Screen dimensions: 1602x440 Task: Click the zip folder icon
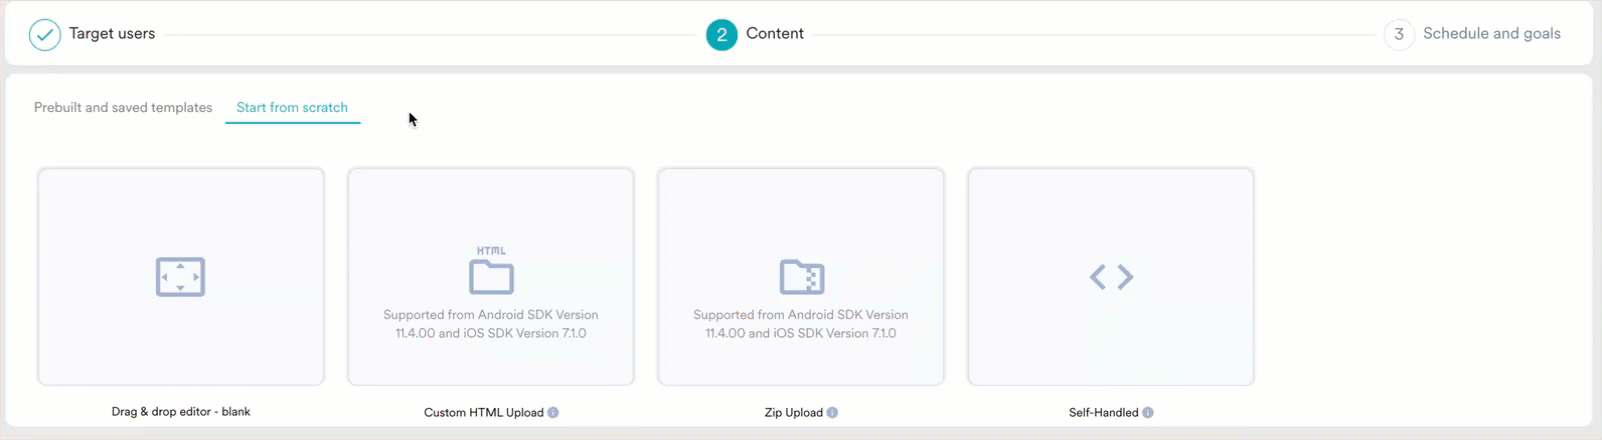click(x=801, y=277)
